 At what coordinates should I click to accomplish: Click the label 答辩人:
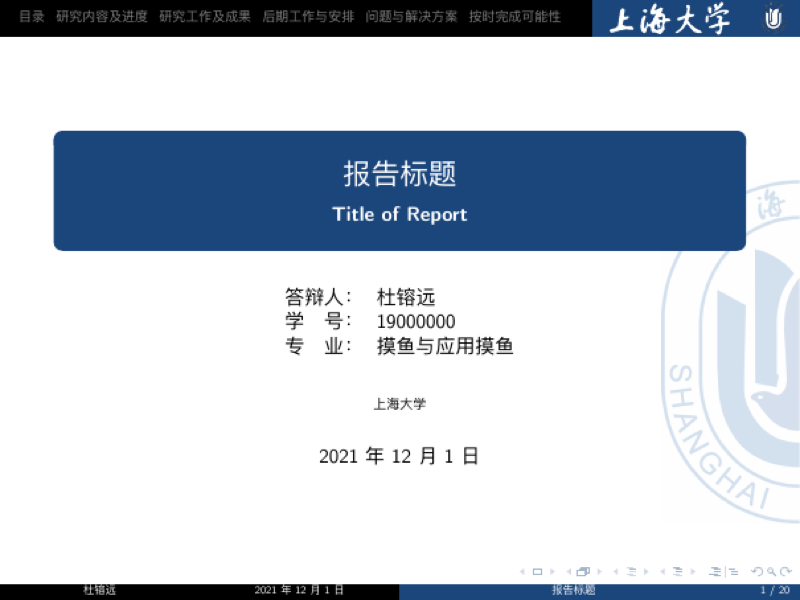tap(318, 297)
